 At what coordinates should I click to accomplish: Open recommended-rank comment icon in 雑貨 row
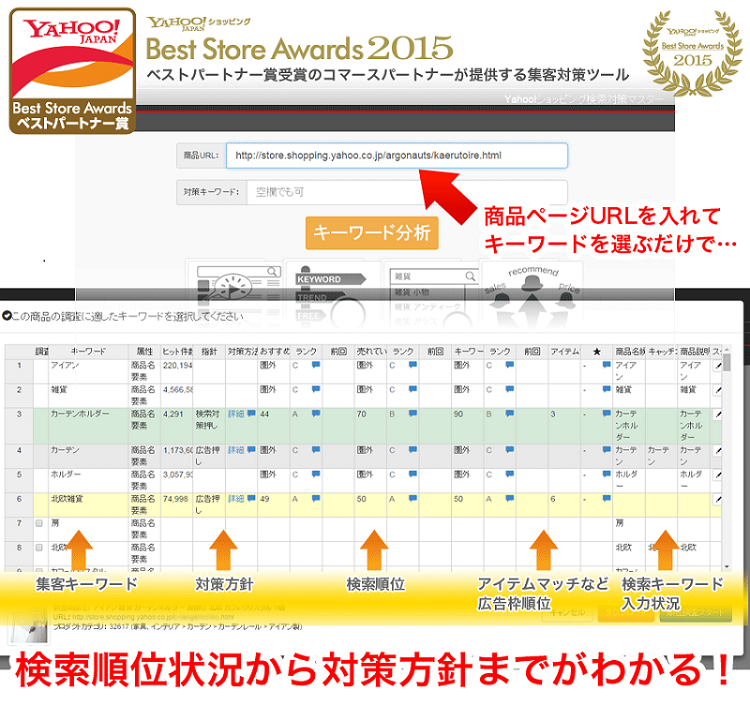316,389
